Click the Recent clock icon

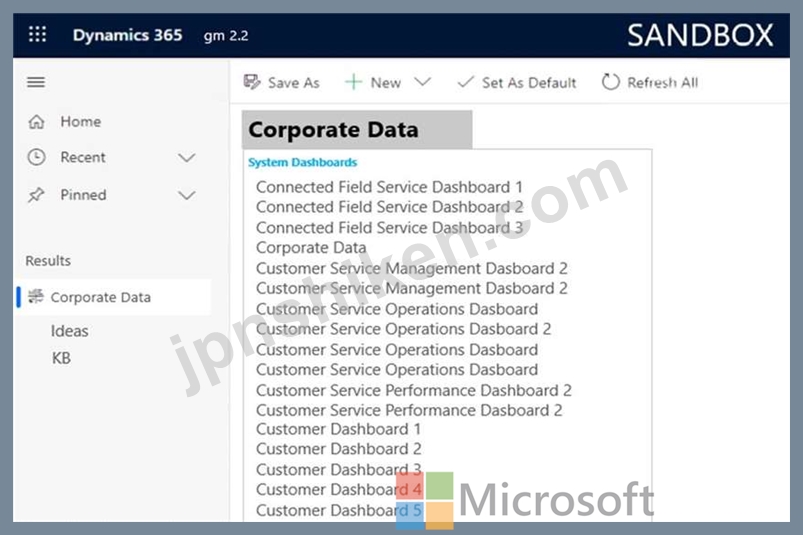tap(36, 157)
